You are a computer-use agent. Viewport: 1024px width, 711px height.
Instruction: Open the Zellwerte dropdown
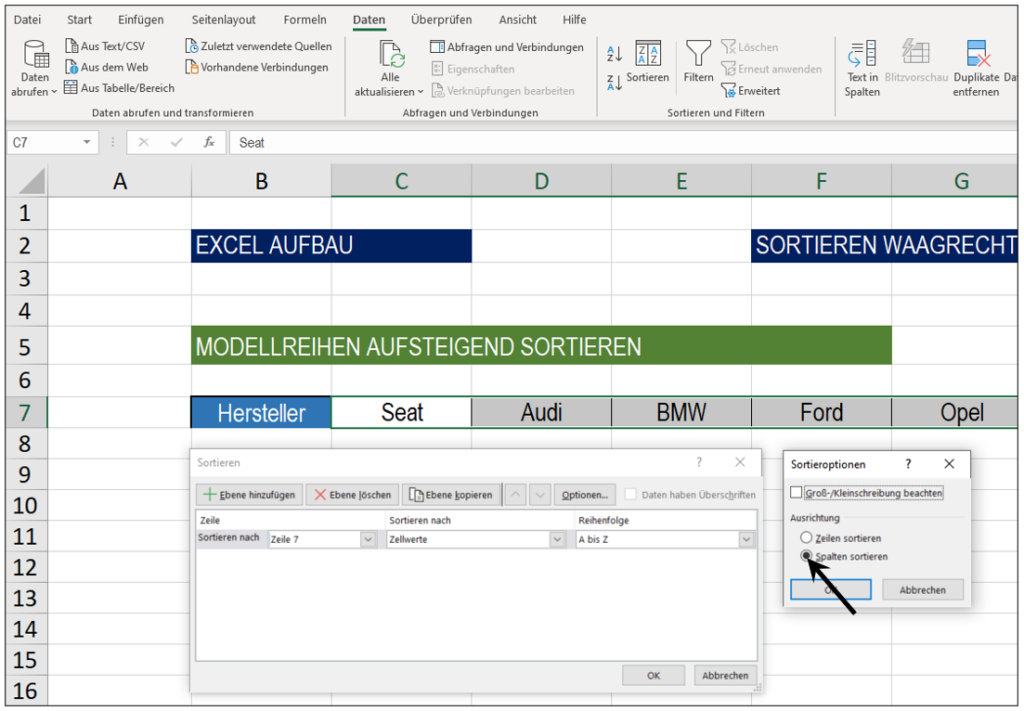tap(557, 539)
